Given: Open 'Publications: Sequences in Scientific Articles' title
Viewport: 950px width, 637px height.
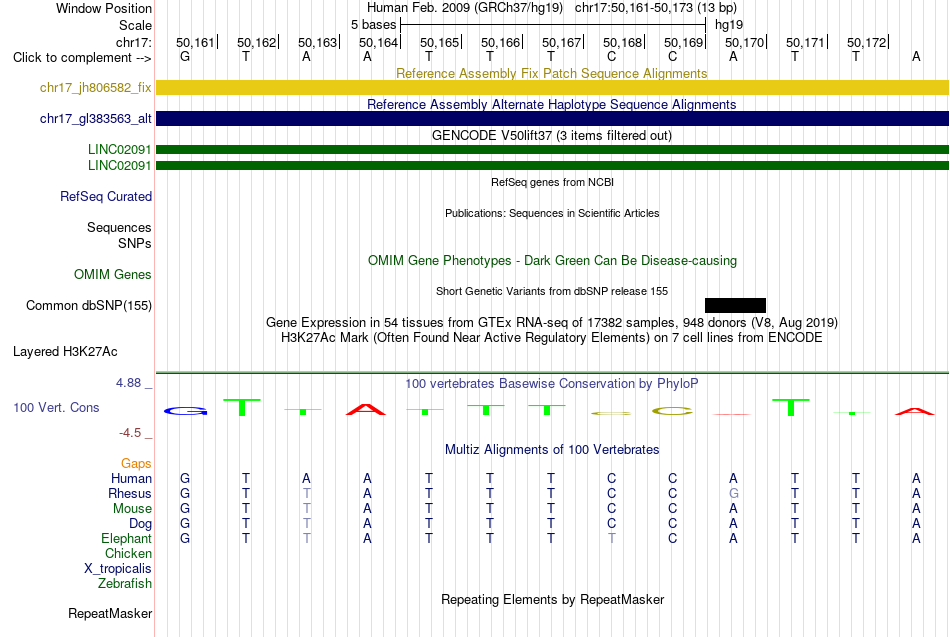Looking at the screenshot, I should [x=552, y=213].
